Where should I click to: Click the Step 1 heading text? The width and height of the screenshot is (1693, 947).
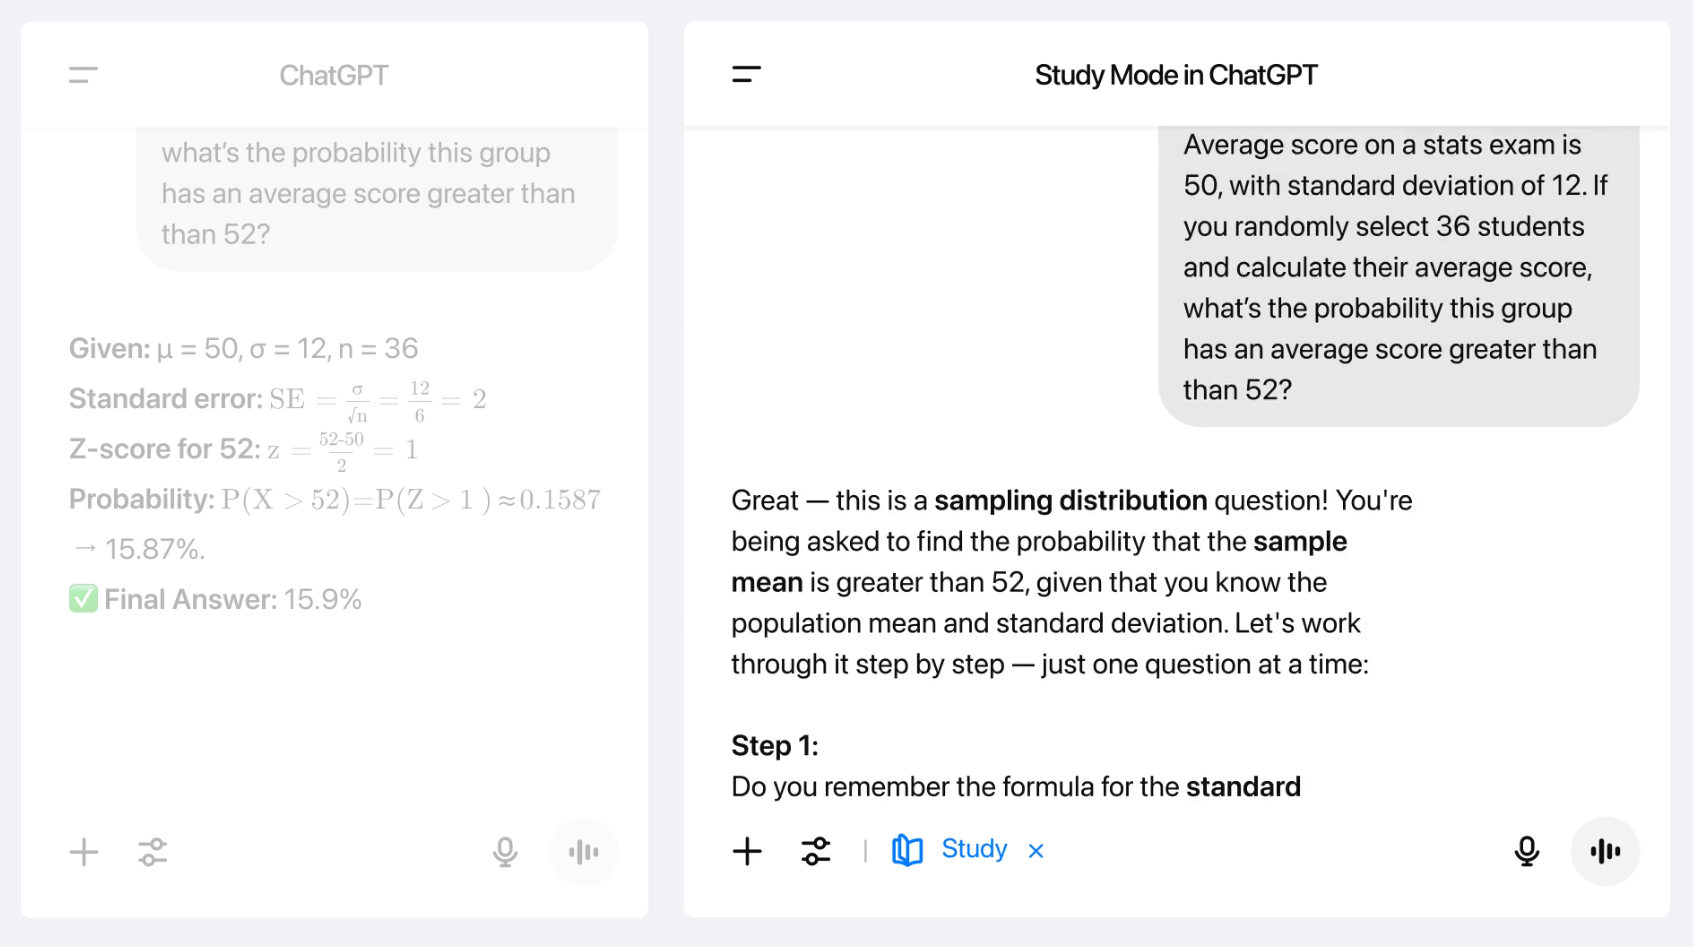tap(775, 746)
